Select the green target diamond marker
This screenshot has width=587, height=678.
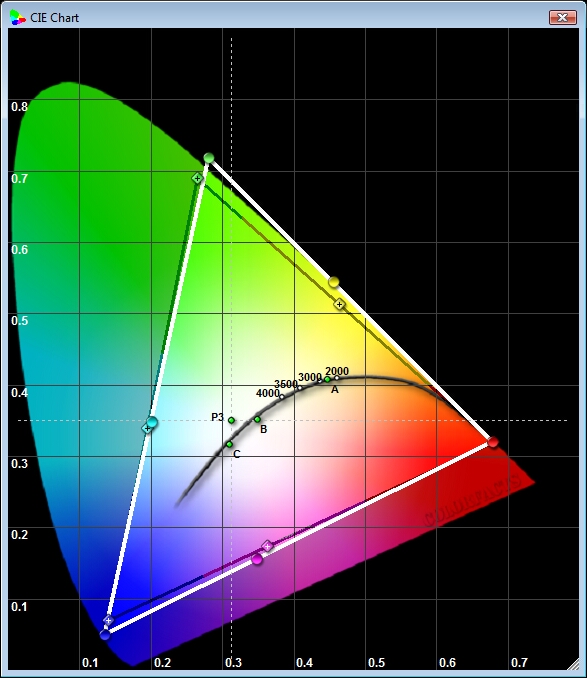click(x=197, y=178)
